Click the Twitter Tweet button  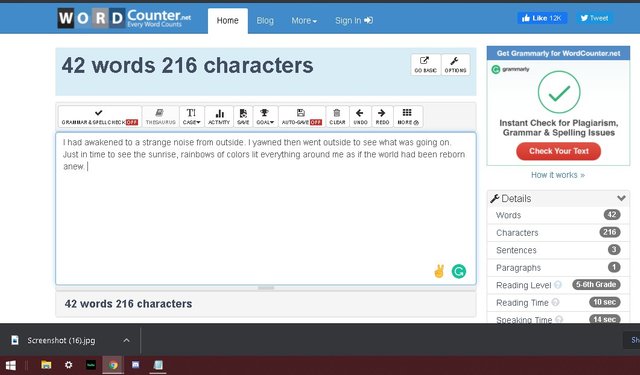[x=594, y=18]
